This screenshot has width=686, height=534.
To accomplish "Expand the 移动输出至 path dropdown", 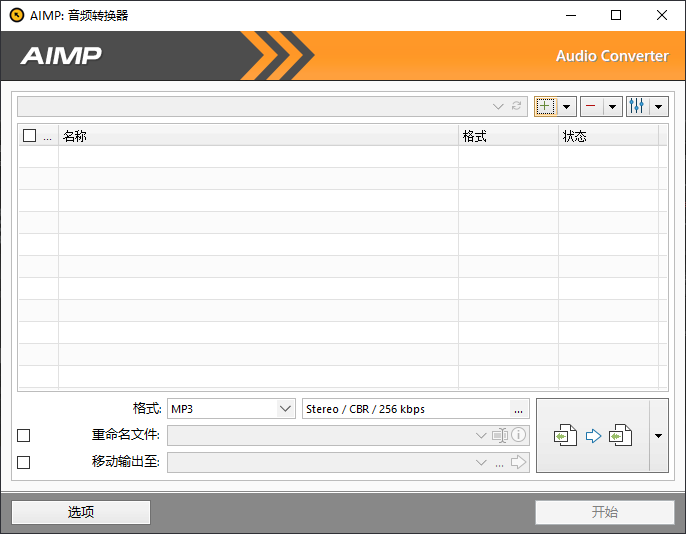I will [x=481, y=463].
